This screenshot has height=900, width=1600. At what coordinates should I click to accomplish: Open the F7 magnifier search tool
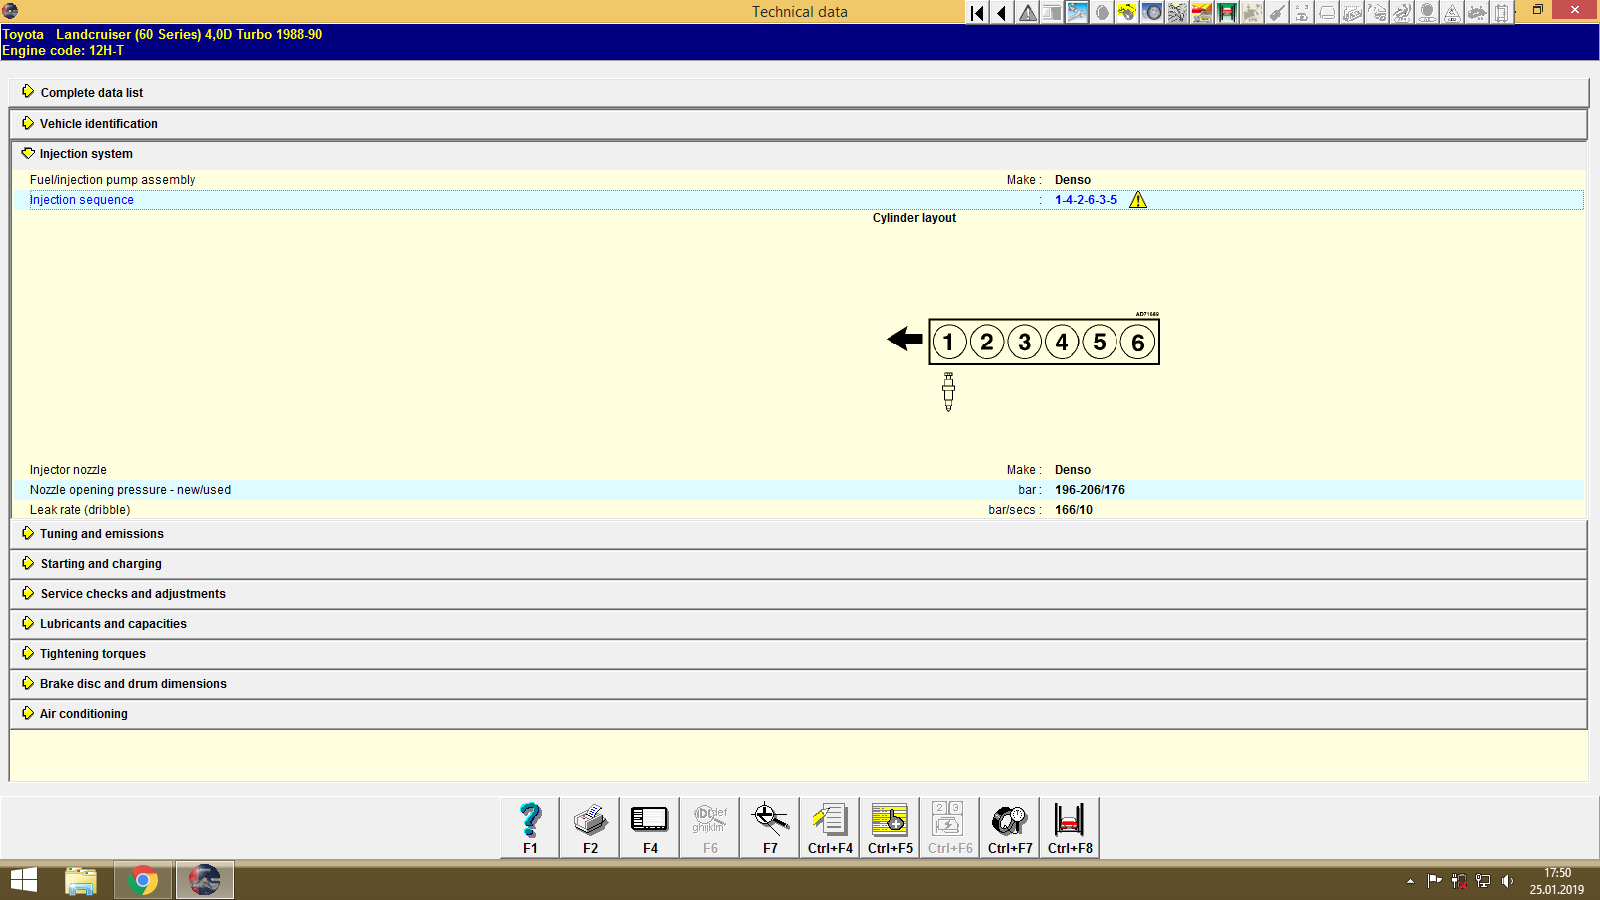(770, 827)
